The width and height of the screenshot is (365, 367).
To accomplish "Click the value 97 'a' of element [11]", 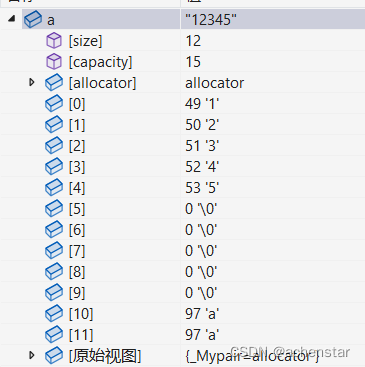I will pos(202,335).
